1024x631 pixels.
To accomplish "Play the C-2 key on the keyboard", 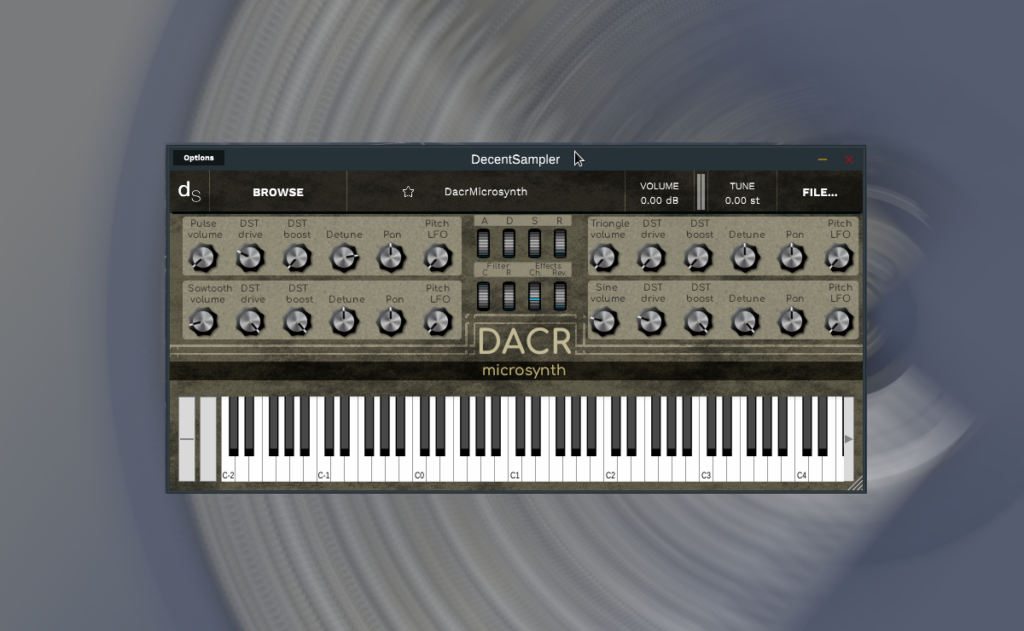I will [228, 468].
